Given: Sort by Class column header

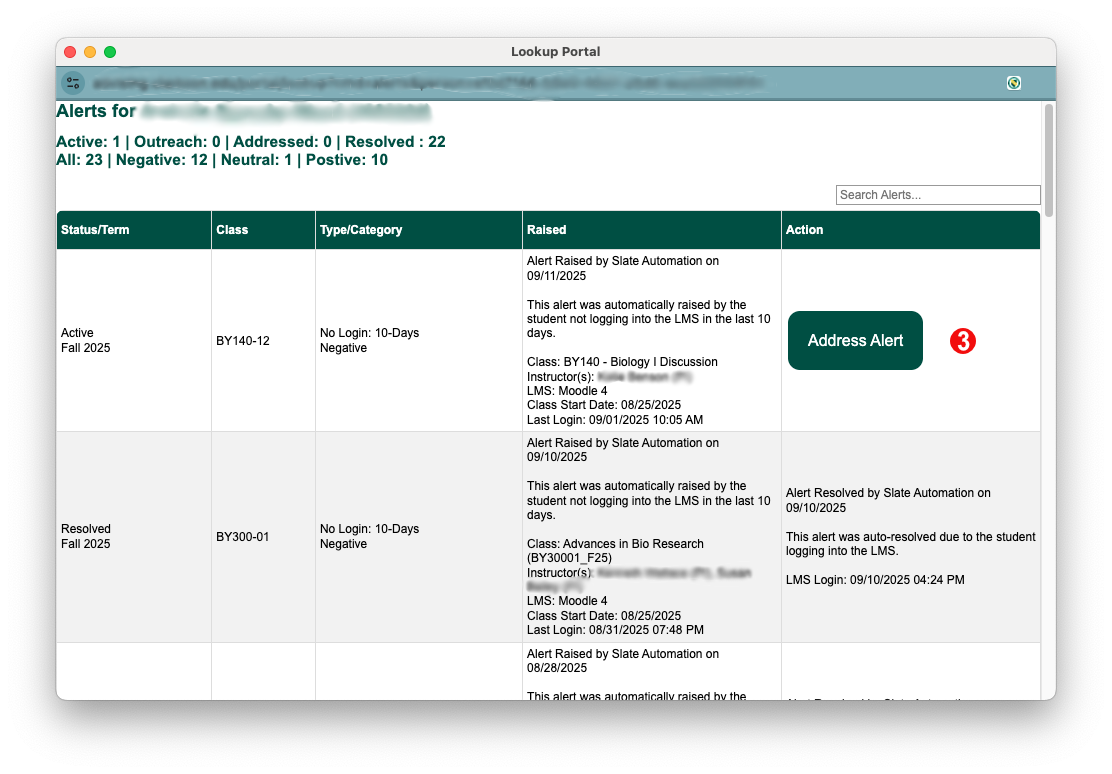Looking at the screenshot, I should click(x=232, y=230).
